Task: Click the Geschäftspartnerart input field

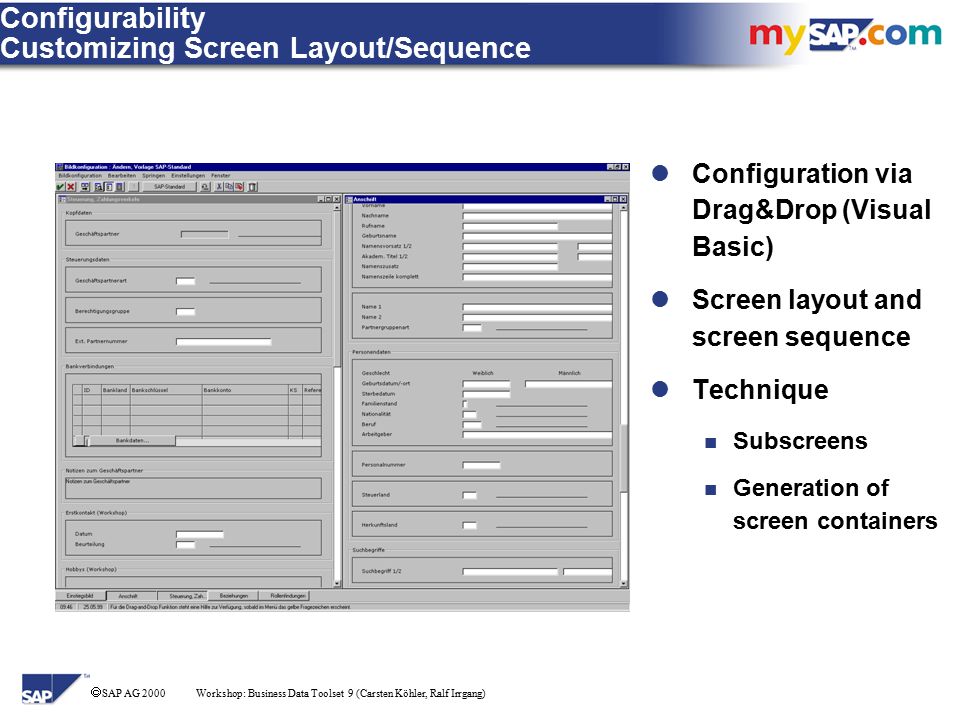Action: (186, 281)
